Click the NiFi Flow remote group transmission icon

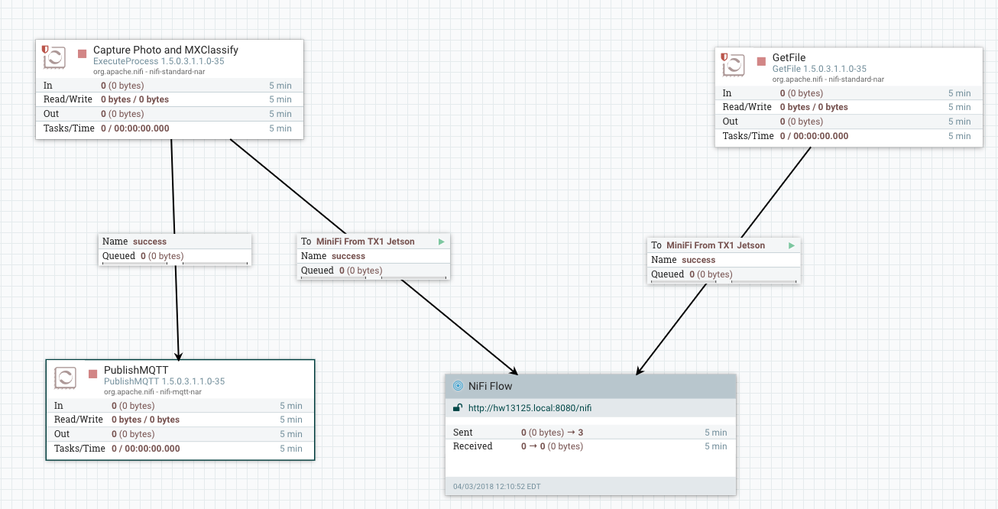pos(458,386)
